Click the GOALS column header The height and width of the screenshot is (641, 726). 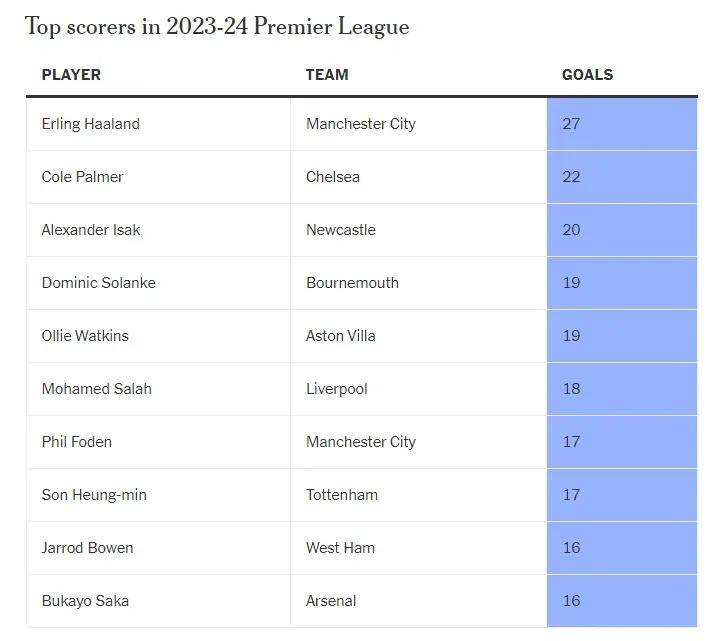pos(587,75)
